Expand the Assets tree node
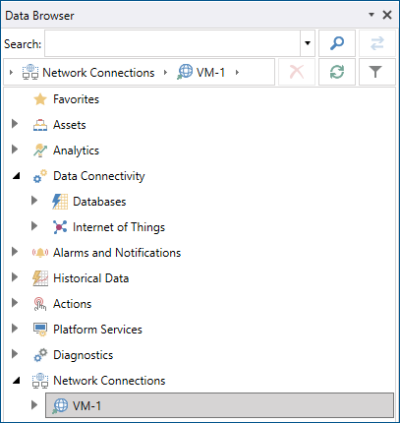Image resolution: width=400 pixels, height=423 pixels. (15, 124)
